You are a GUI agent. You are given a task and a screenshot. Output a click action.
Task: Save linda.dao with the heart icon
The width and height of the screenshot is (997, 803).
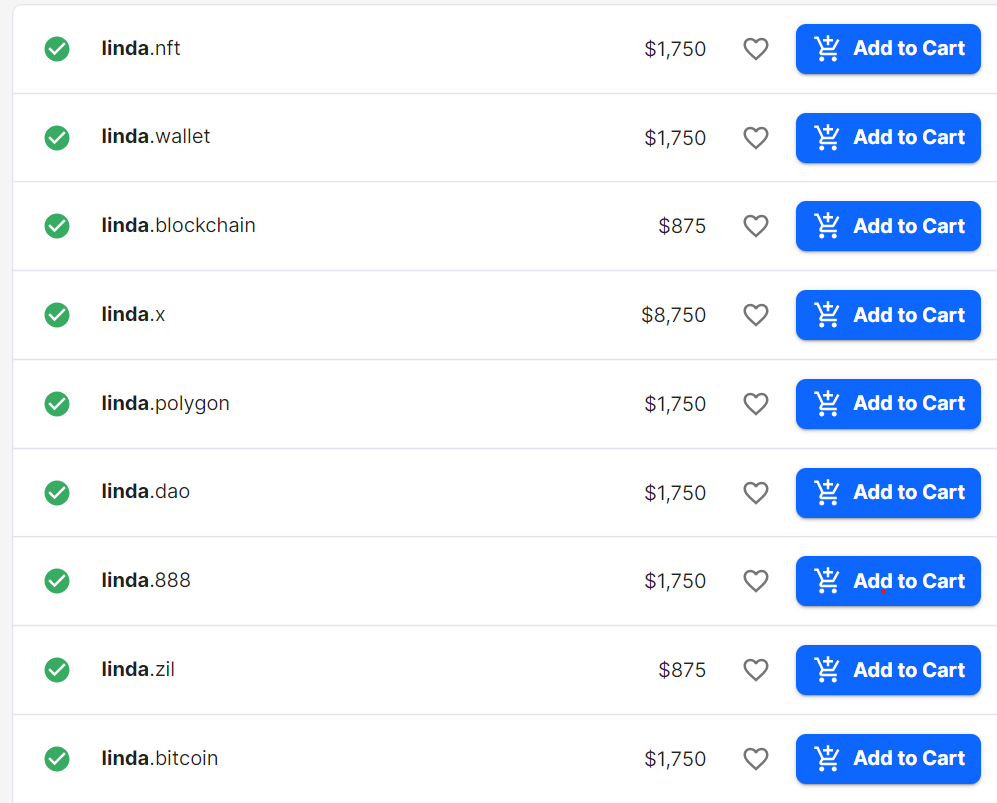coord(756,493)
